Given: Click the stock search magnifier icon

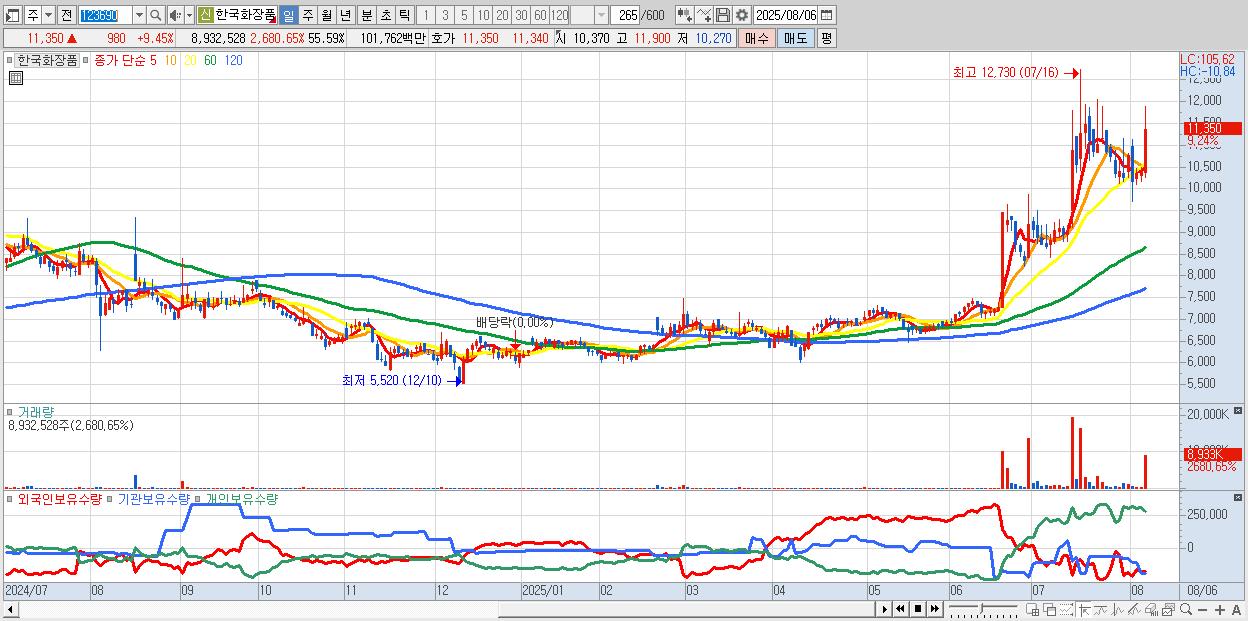Looking at the screenshot, I should (x=155, y=15).
